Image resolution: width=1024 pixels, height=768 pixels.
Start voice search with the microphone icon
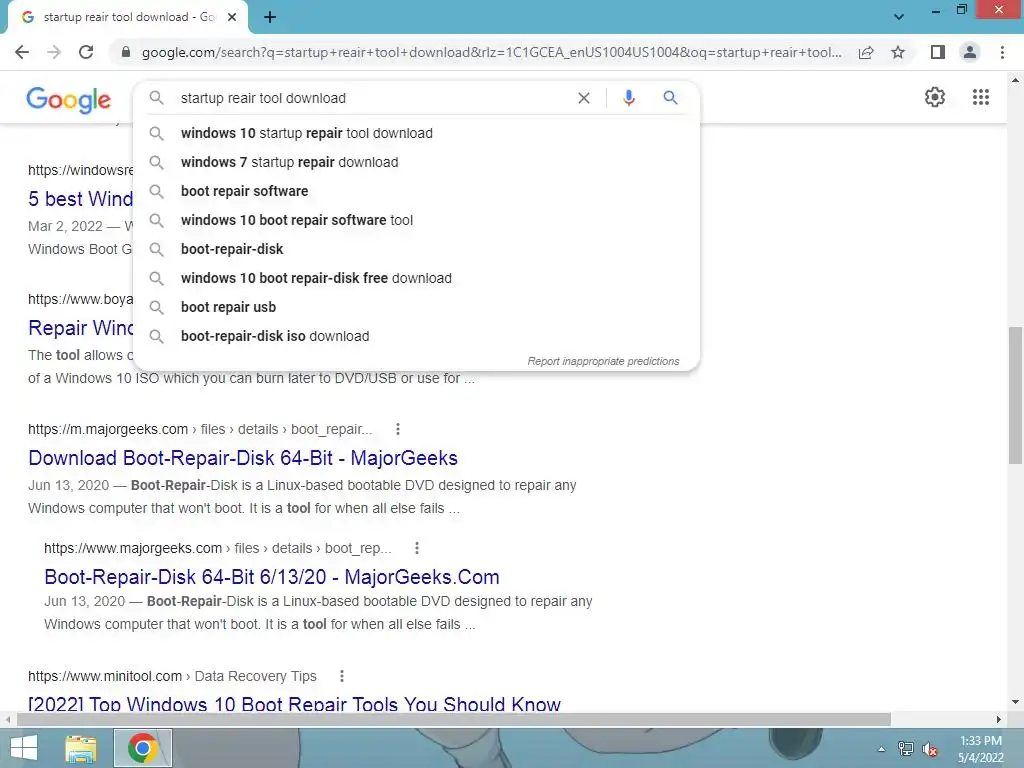point(628,98)
